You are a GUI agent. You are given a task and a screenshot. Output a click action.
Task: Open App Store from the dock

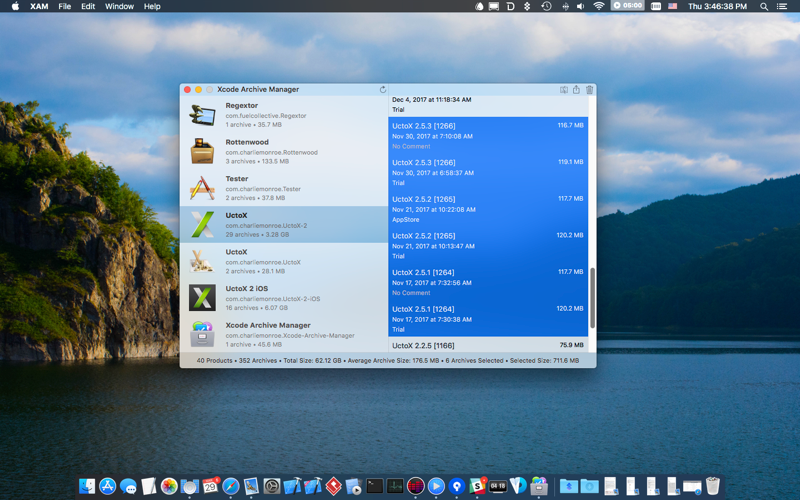[108, 486]
